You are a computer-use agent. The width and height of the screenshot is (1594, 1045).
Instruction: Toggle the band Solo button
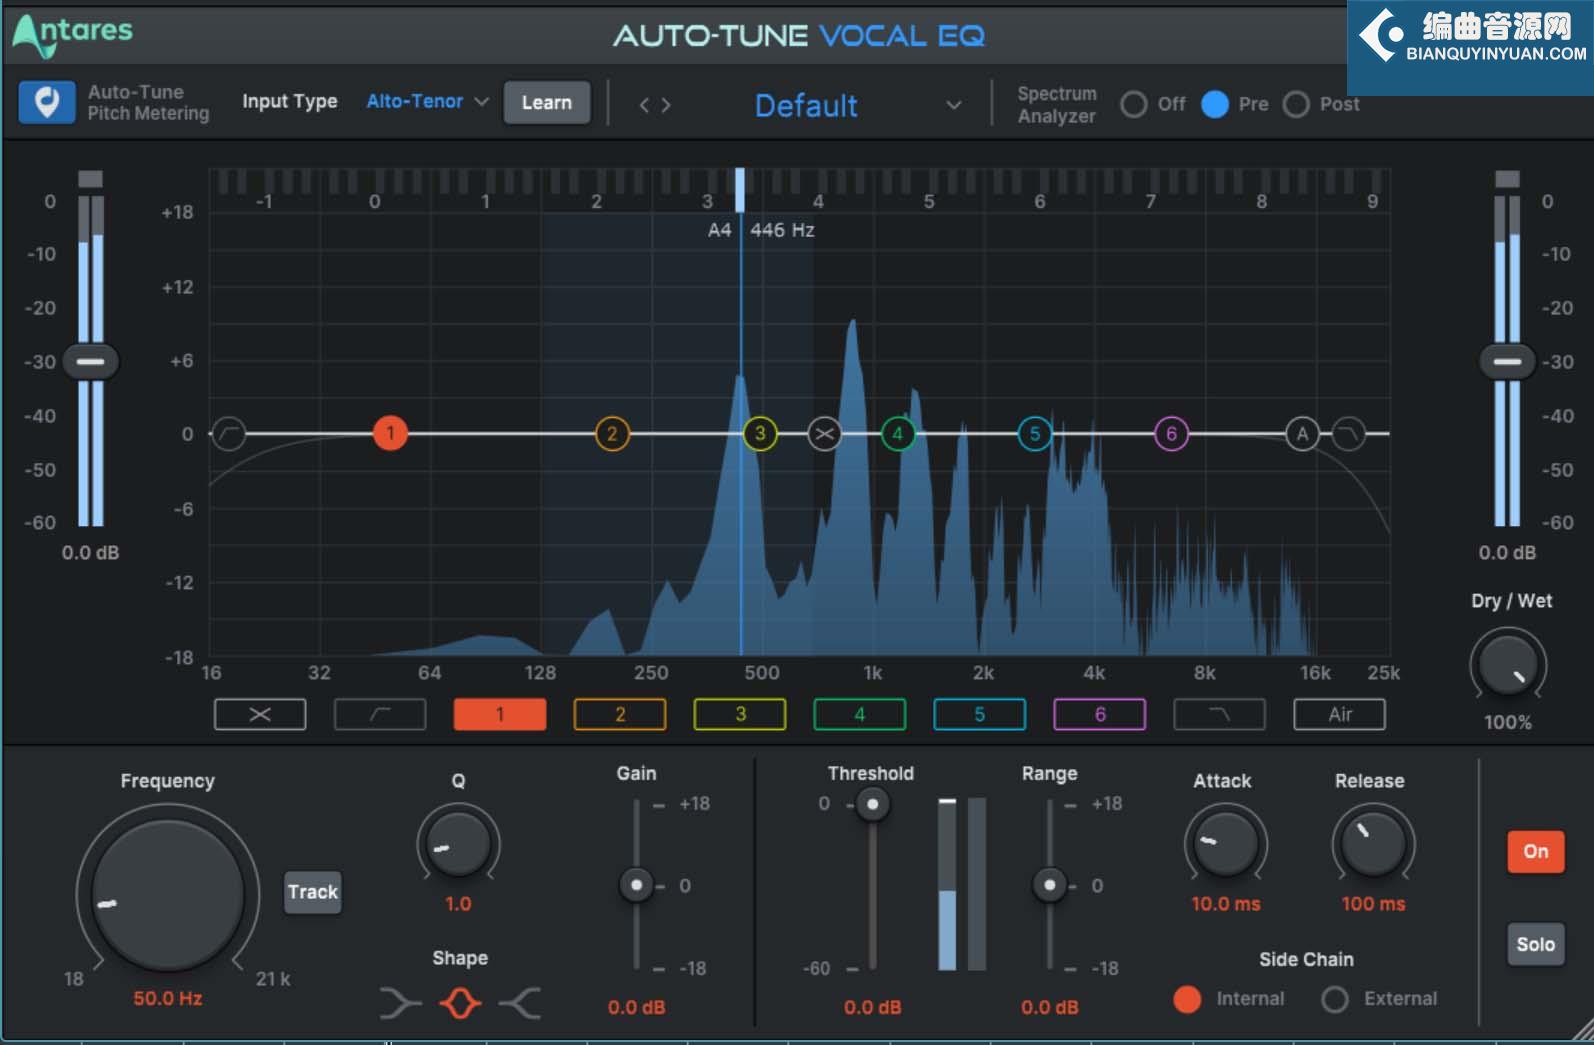[x=1536, y=944]
